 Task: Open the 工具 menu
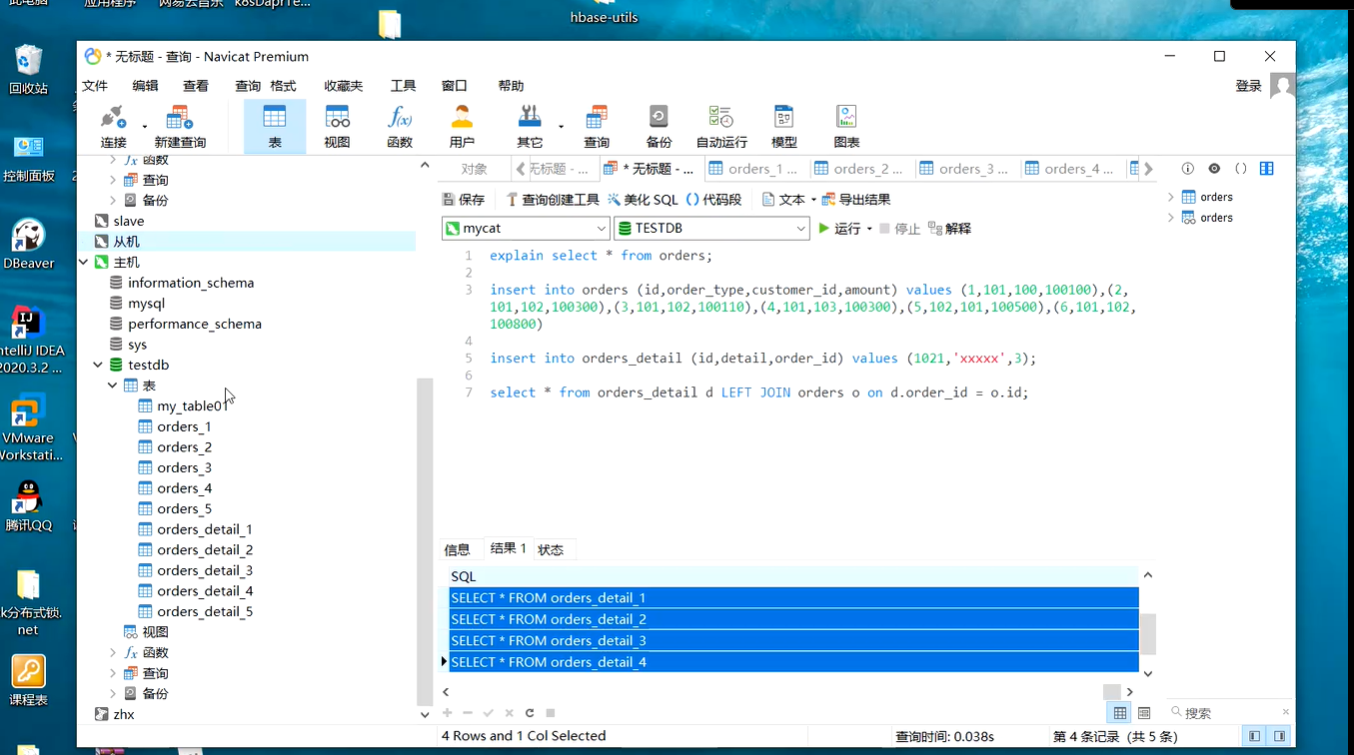(x=402, y=86)
